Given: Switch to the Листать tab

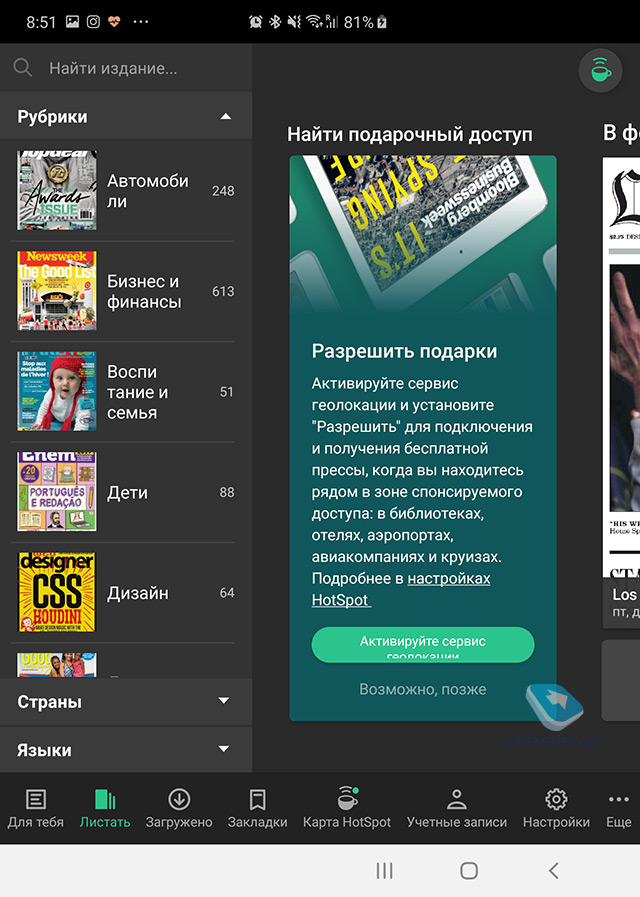Looking at the screenshot, I should tap(105, 808).
